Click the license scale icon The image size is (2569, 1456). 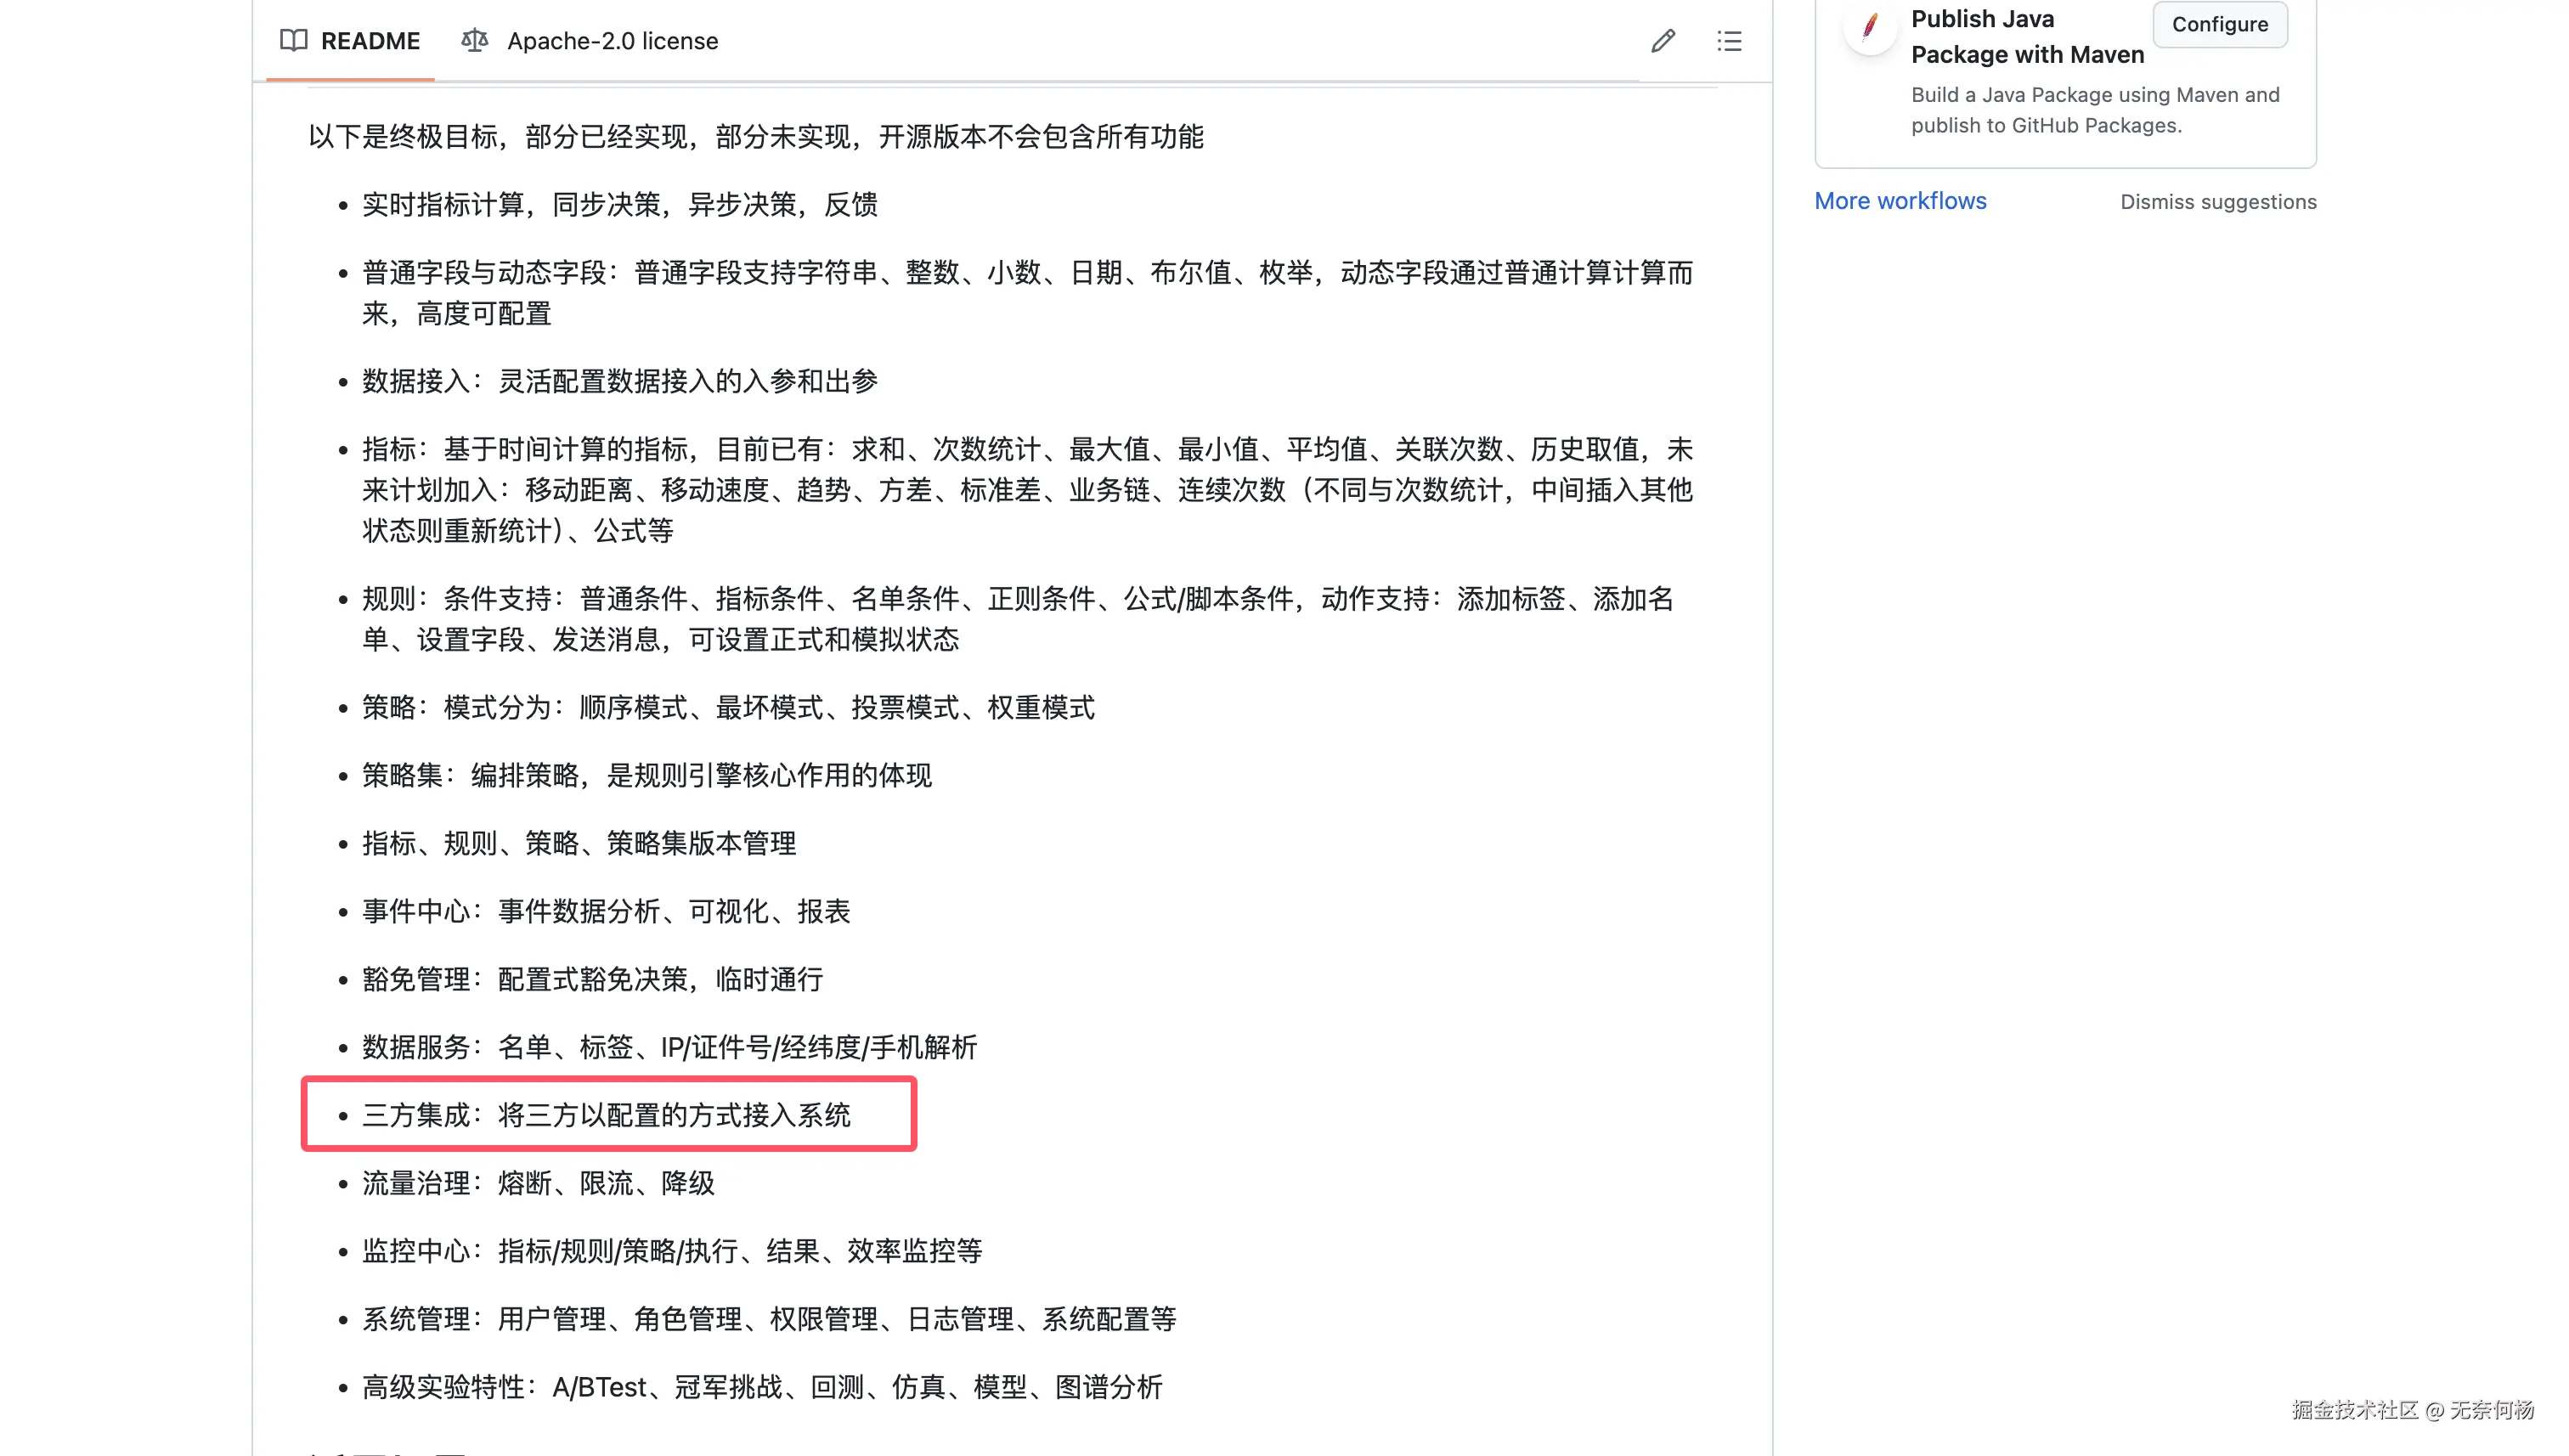(474, 41)
